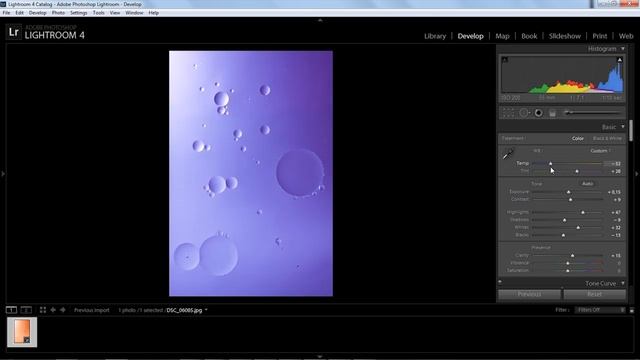The height and width of the screenshot is (360, 640).
Task: Show the left panel group
Action: click(3, 174)
